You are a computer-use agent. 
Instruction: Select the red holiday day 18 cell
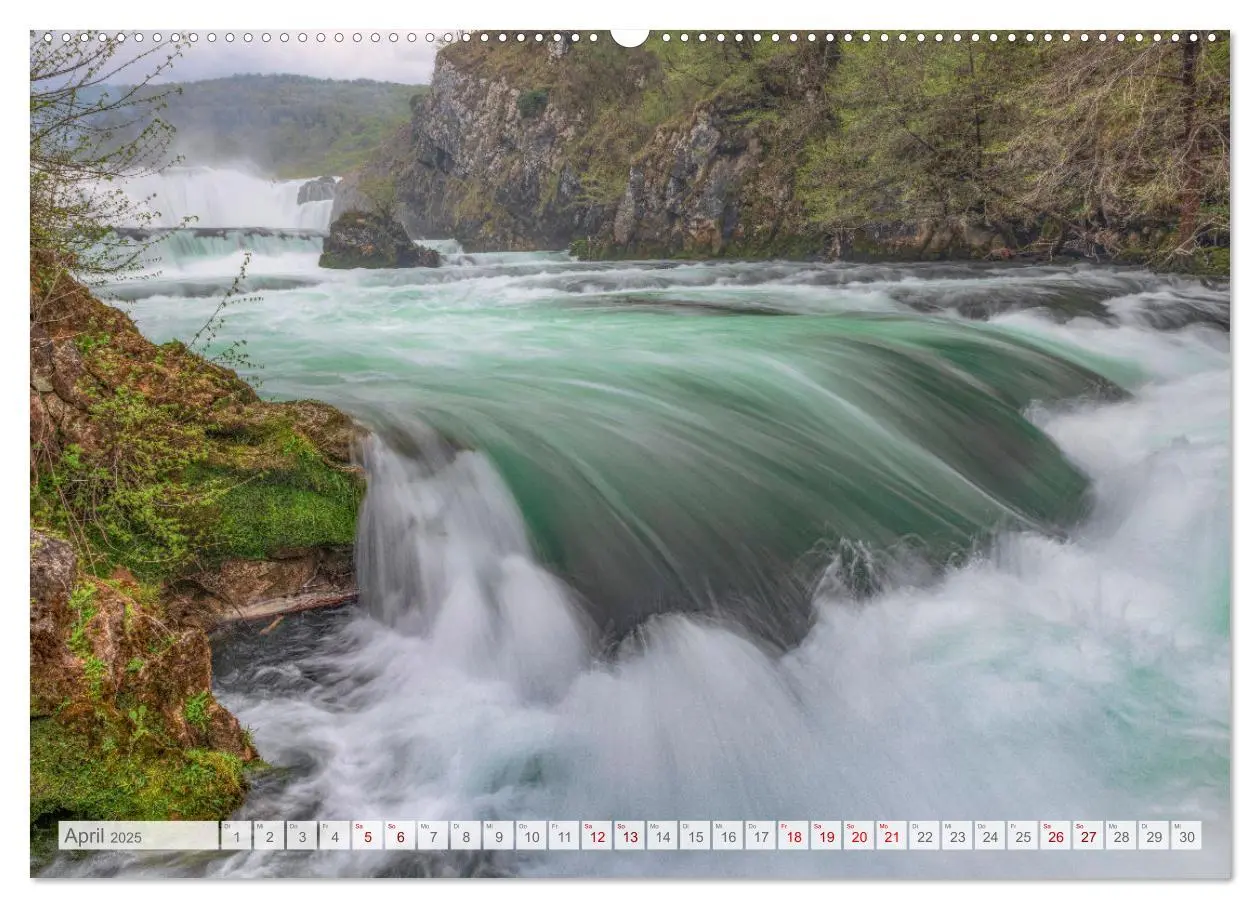pyautogui.click(x=793, y=836)
